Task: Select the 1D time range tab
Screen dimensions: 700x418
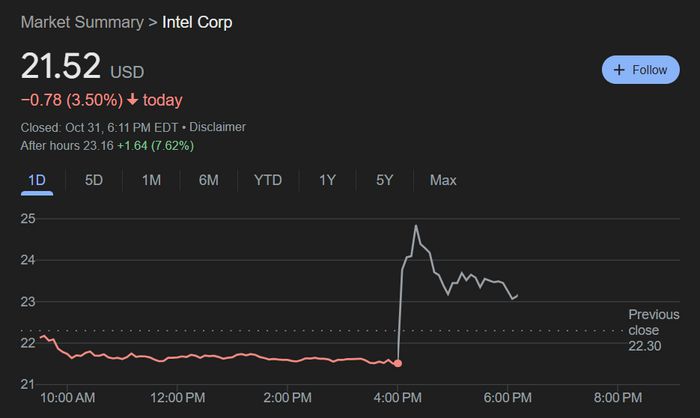Action: pyautogui.click(x=37, y=180)
